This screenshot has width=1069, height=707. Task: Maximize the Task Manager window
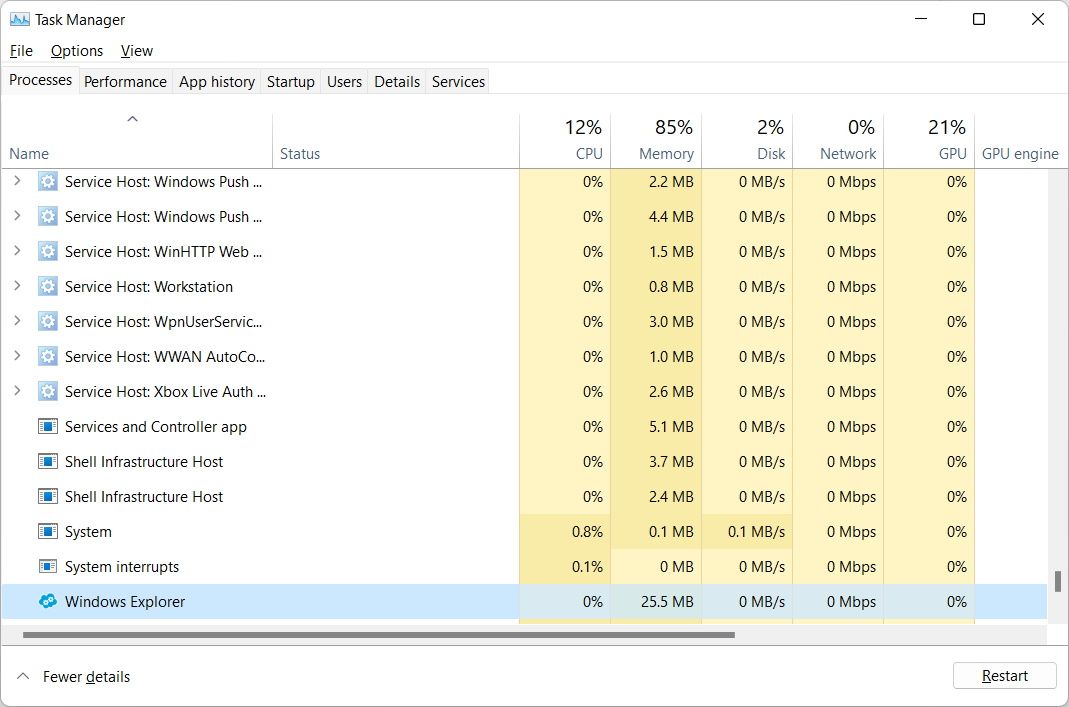coord(979,19)
